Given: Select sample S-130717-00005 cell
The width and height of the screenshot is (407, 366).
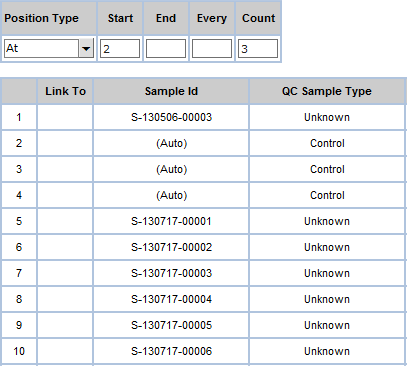Looking at the screenshot, I should point(171,325).
